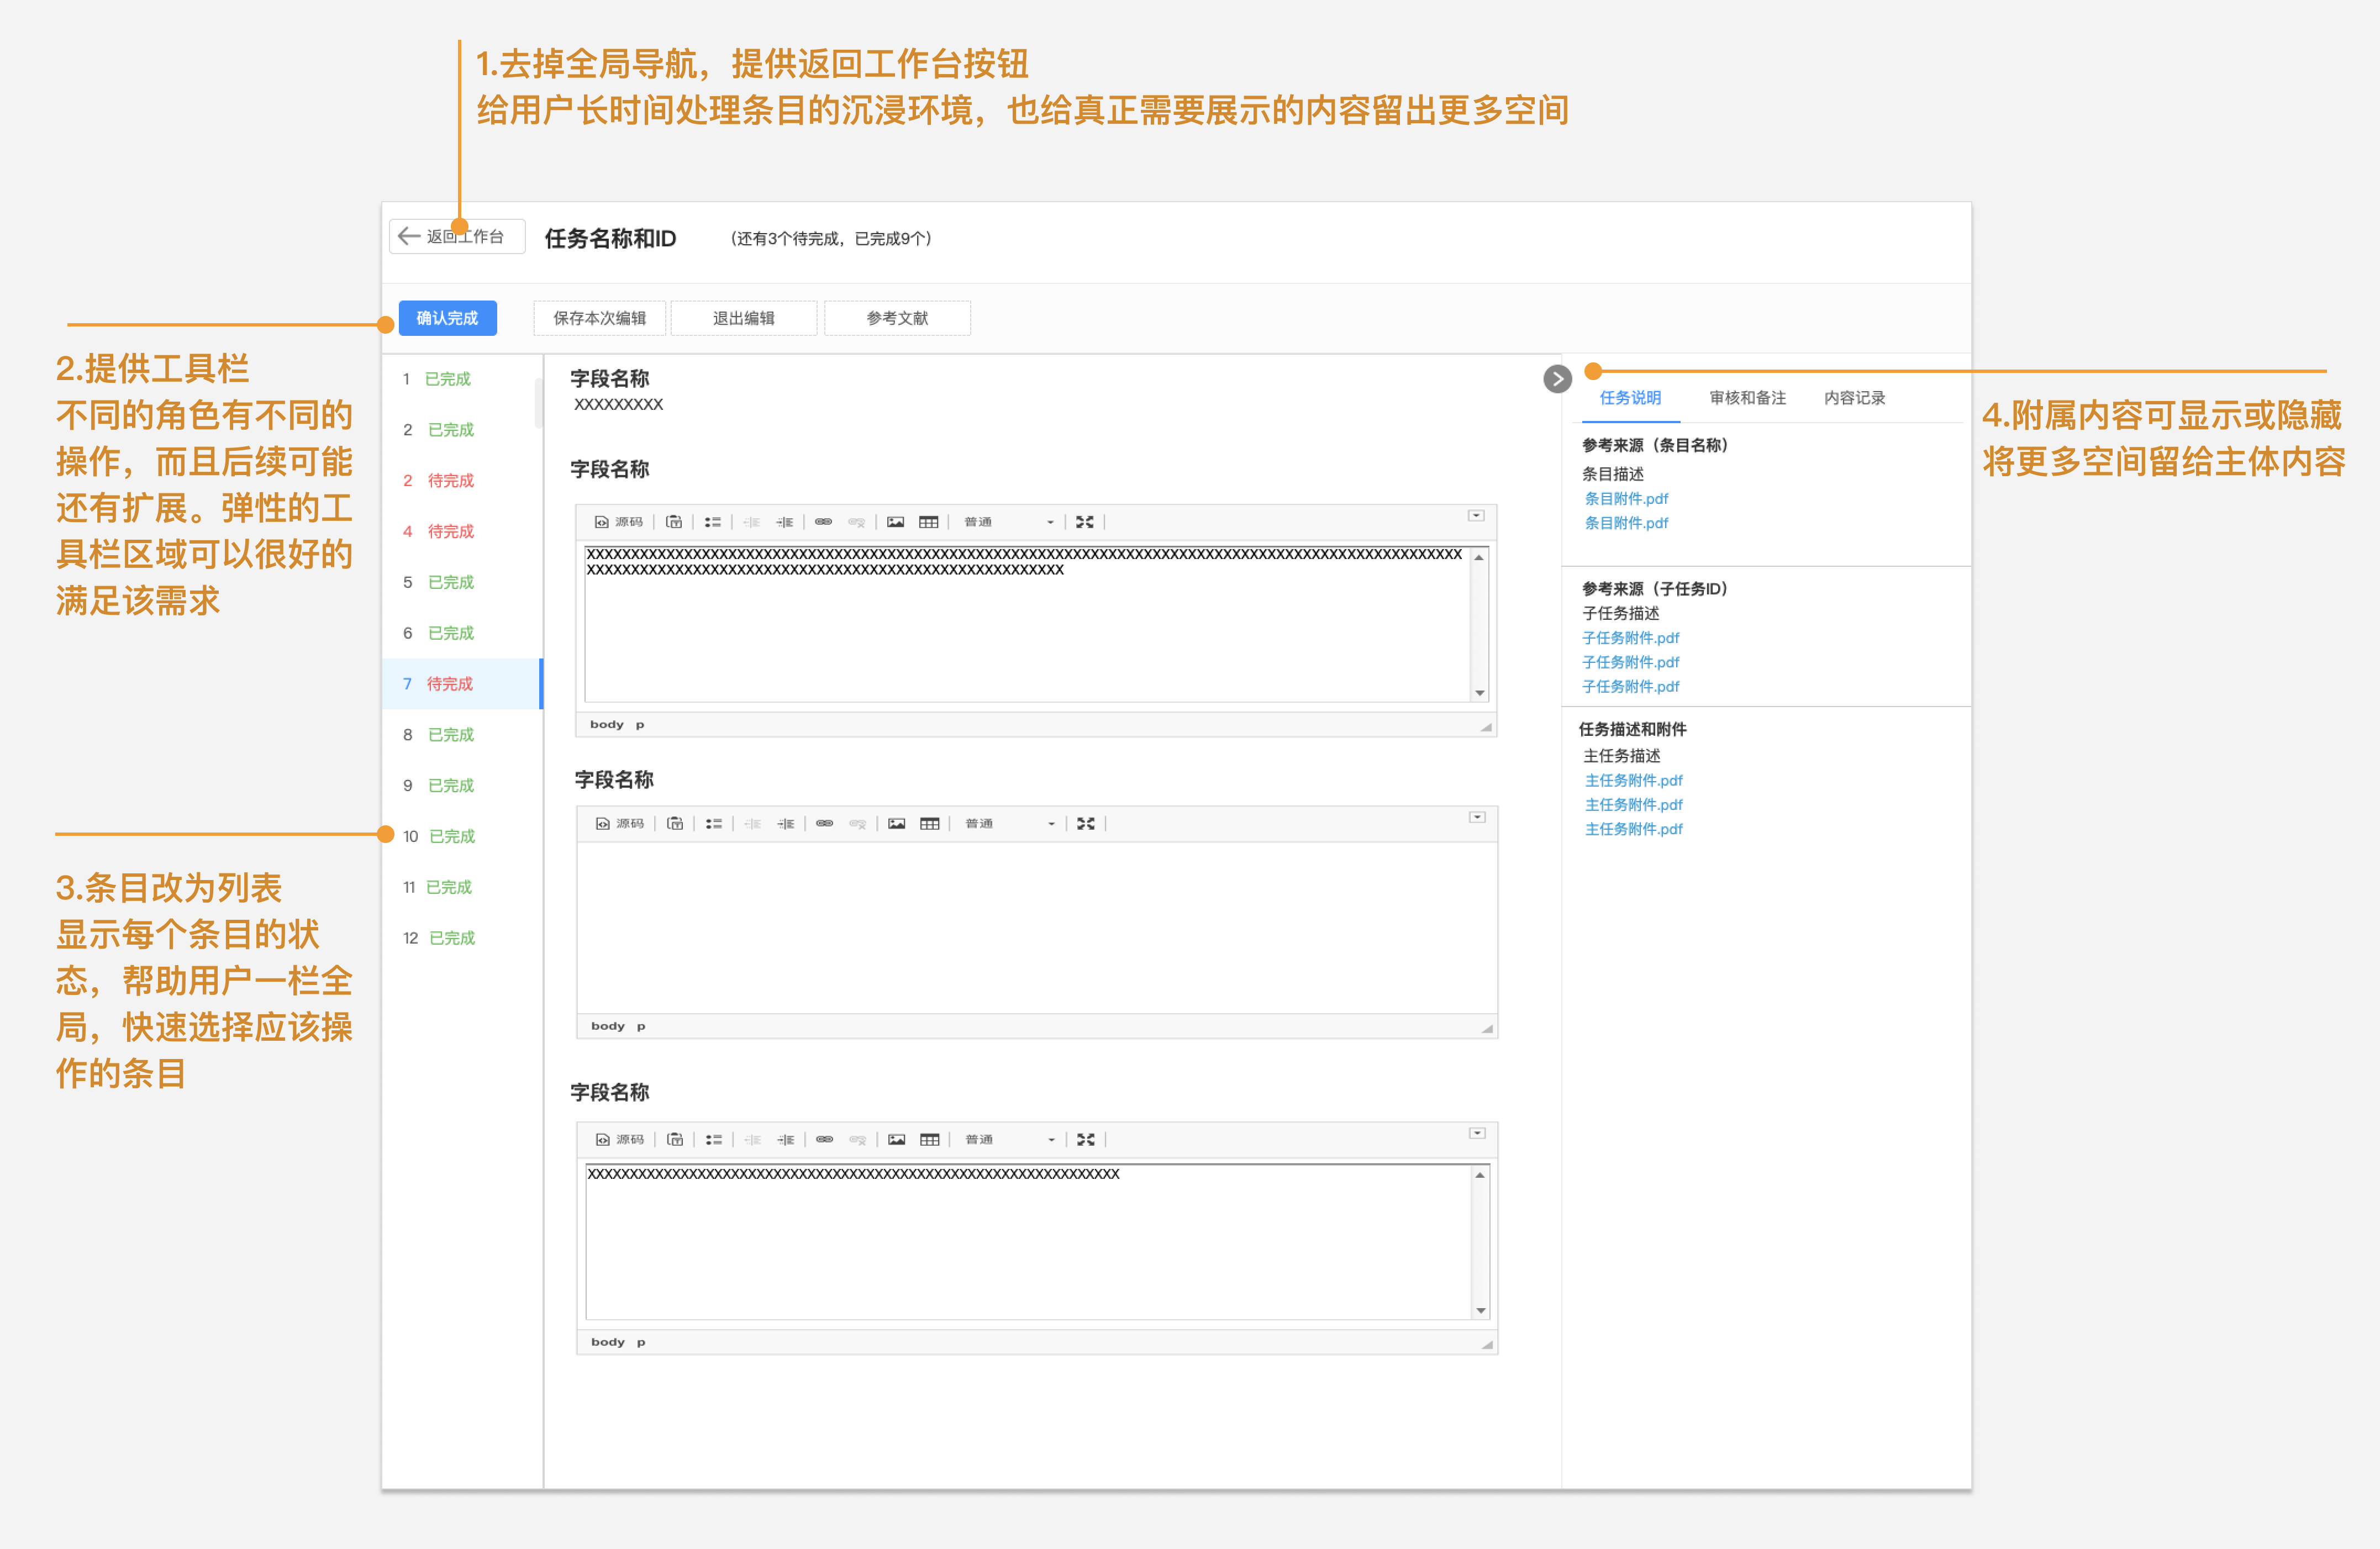
Task: Collapse the right side panel arrow
Action: [x=1557, y=379]
